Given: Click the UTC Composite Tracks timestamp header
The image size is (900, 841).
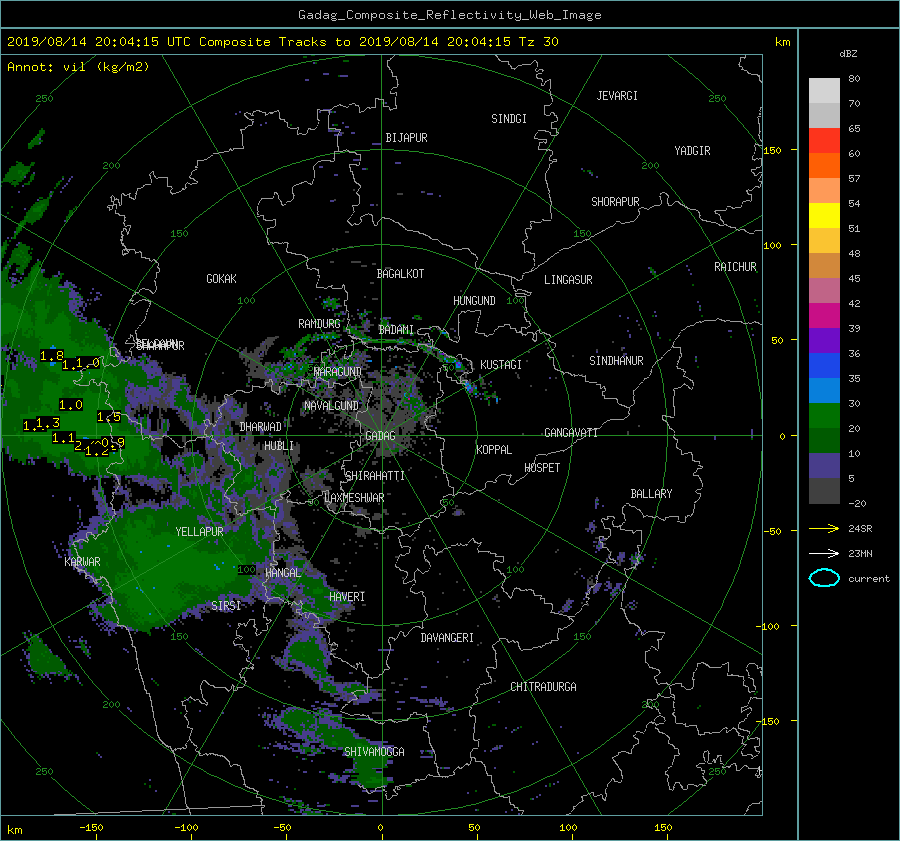Looking at the screenshot, I should [282, 42].
